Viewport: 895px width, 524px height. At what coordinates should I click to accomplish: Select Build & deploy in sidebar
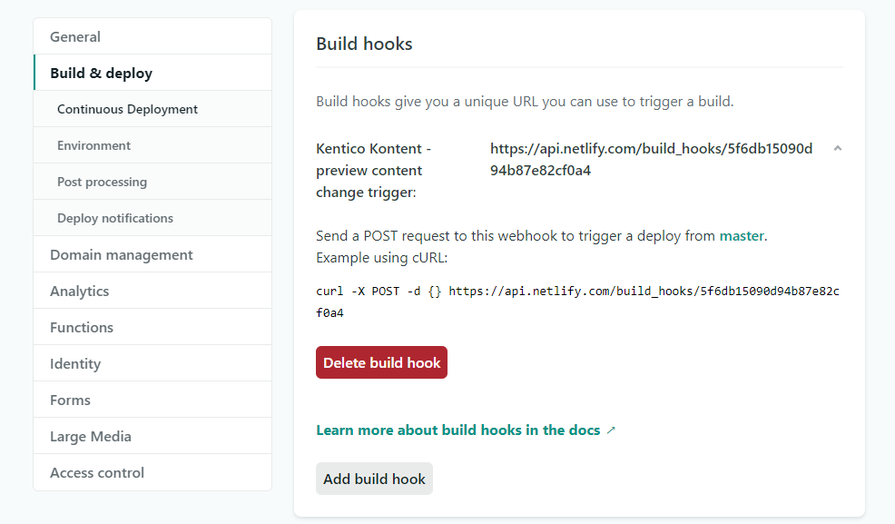click(x=101, y=73)
